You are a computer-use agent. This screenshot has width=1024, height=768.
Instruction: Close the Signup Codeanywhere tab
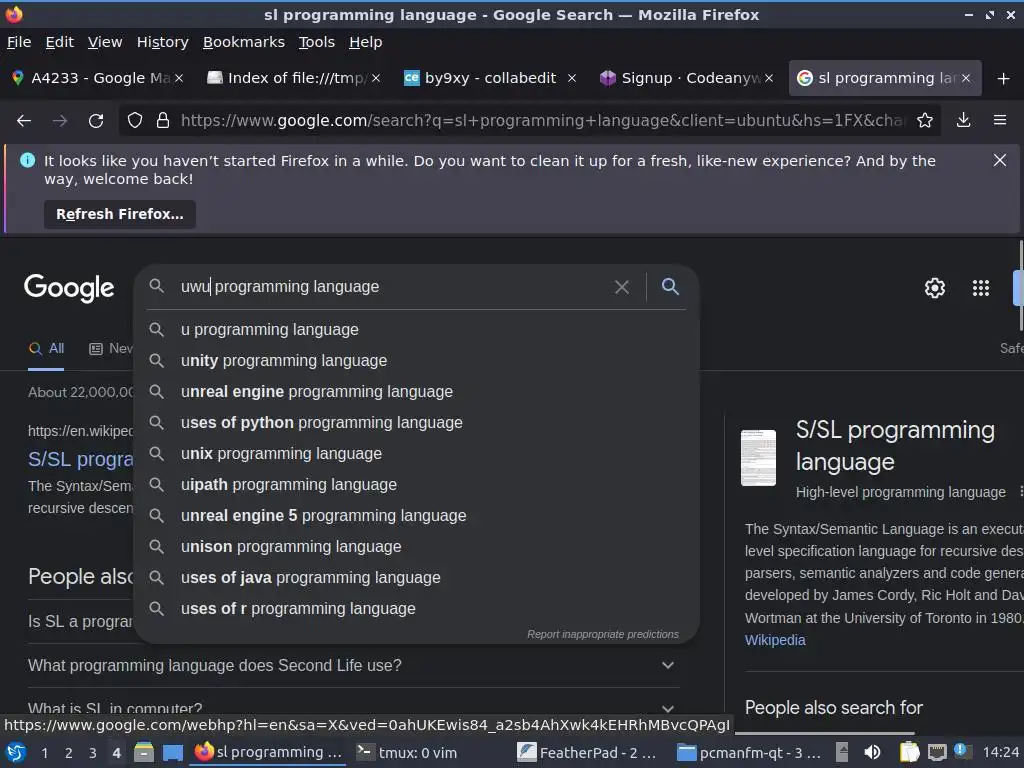click(x=769, y=78)
